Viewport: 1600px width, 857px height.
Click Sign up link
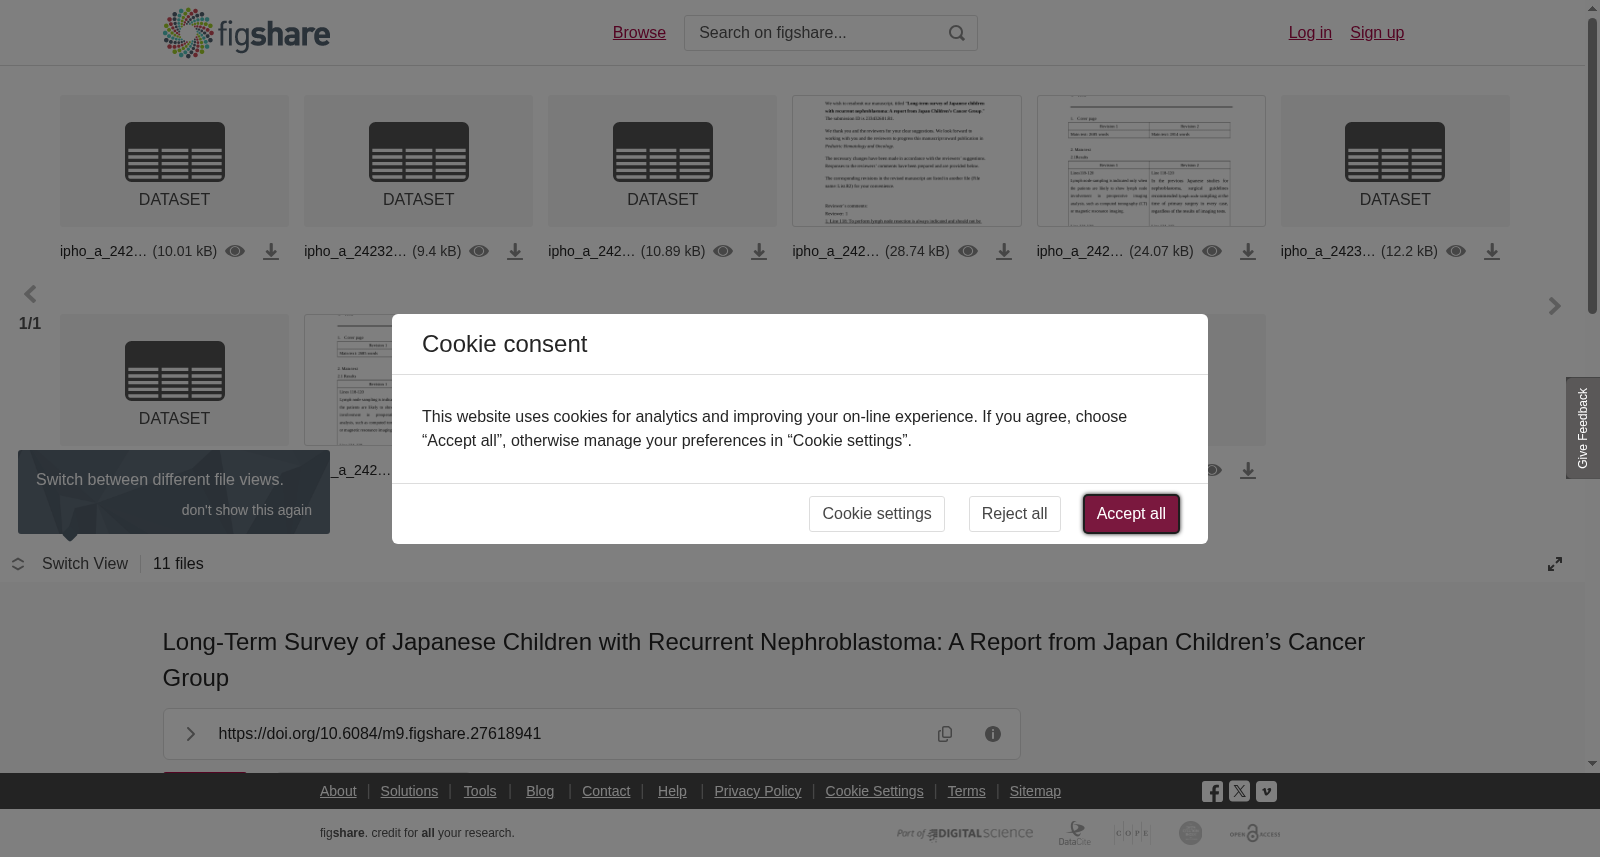tap(1377, 33)
